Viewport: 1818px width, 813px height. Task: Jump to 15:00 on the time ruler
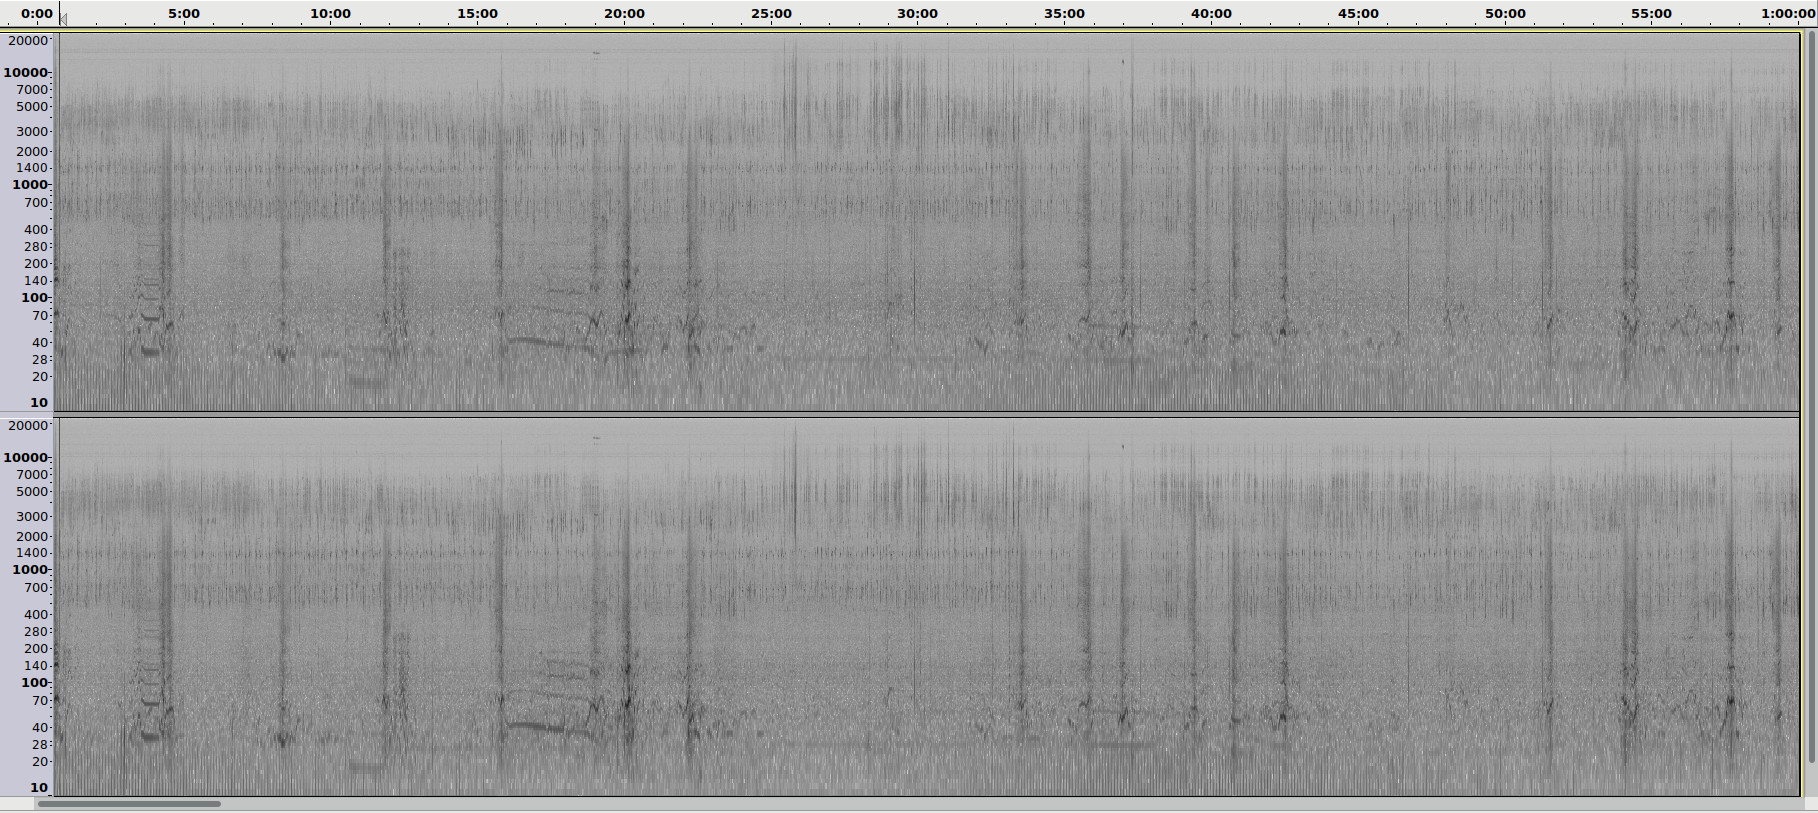[477, 14]
